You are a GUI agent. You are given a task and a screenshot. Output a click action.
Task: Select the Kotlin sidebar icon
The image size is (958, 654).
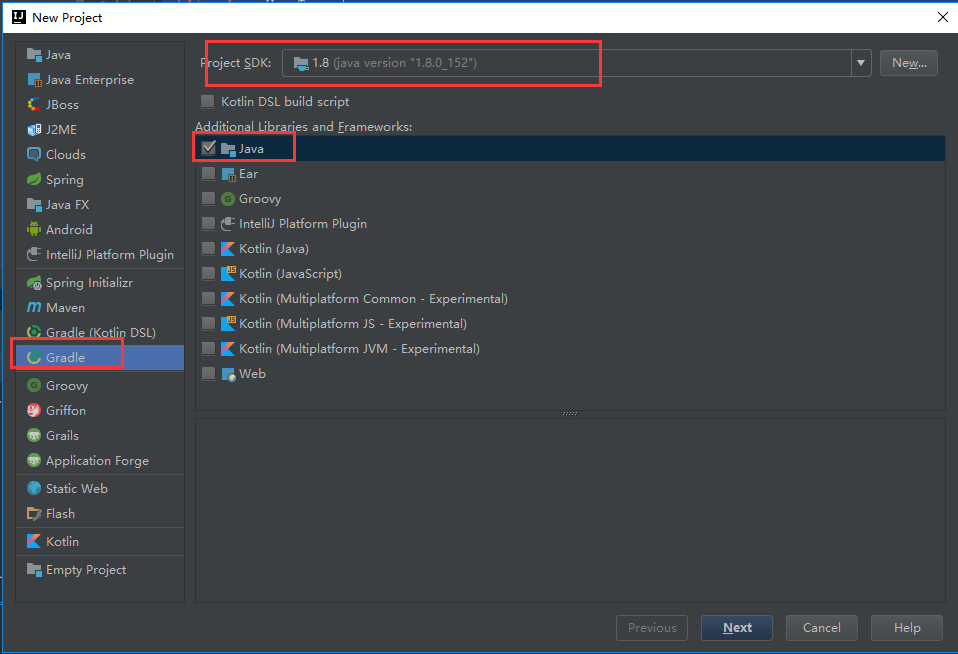34,542
